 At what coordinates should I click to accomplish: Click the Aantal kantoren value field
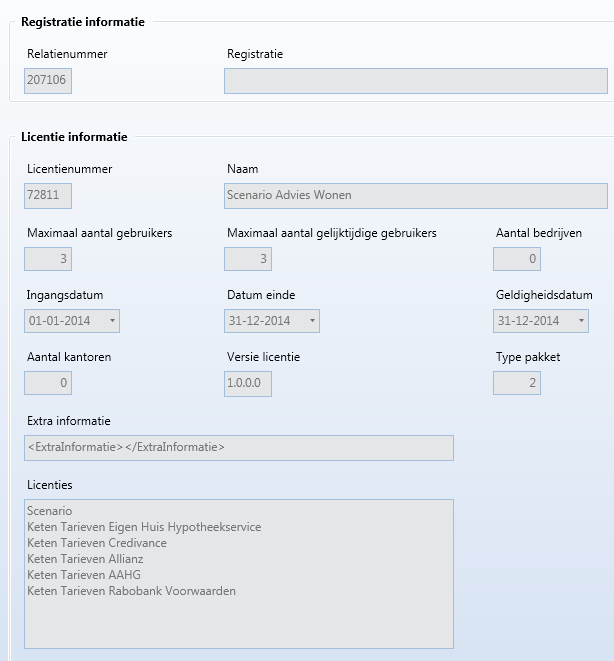[48, 383]
